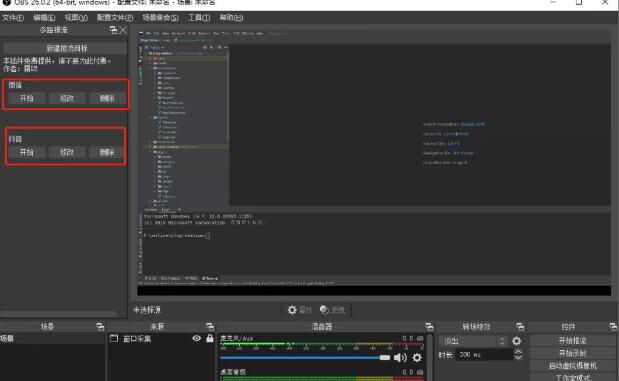Click 删除 for the 微信 target
Viewport: 619px width, 381px height.
[107, 98]
